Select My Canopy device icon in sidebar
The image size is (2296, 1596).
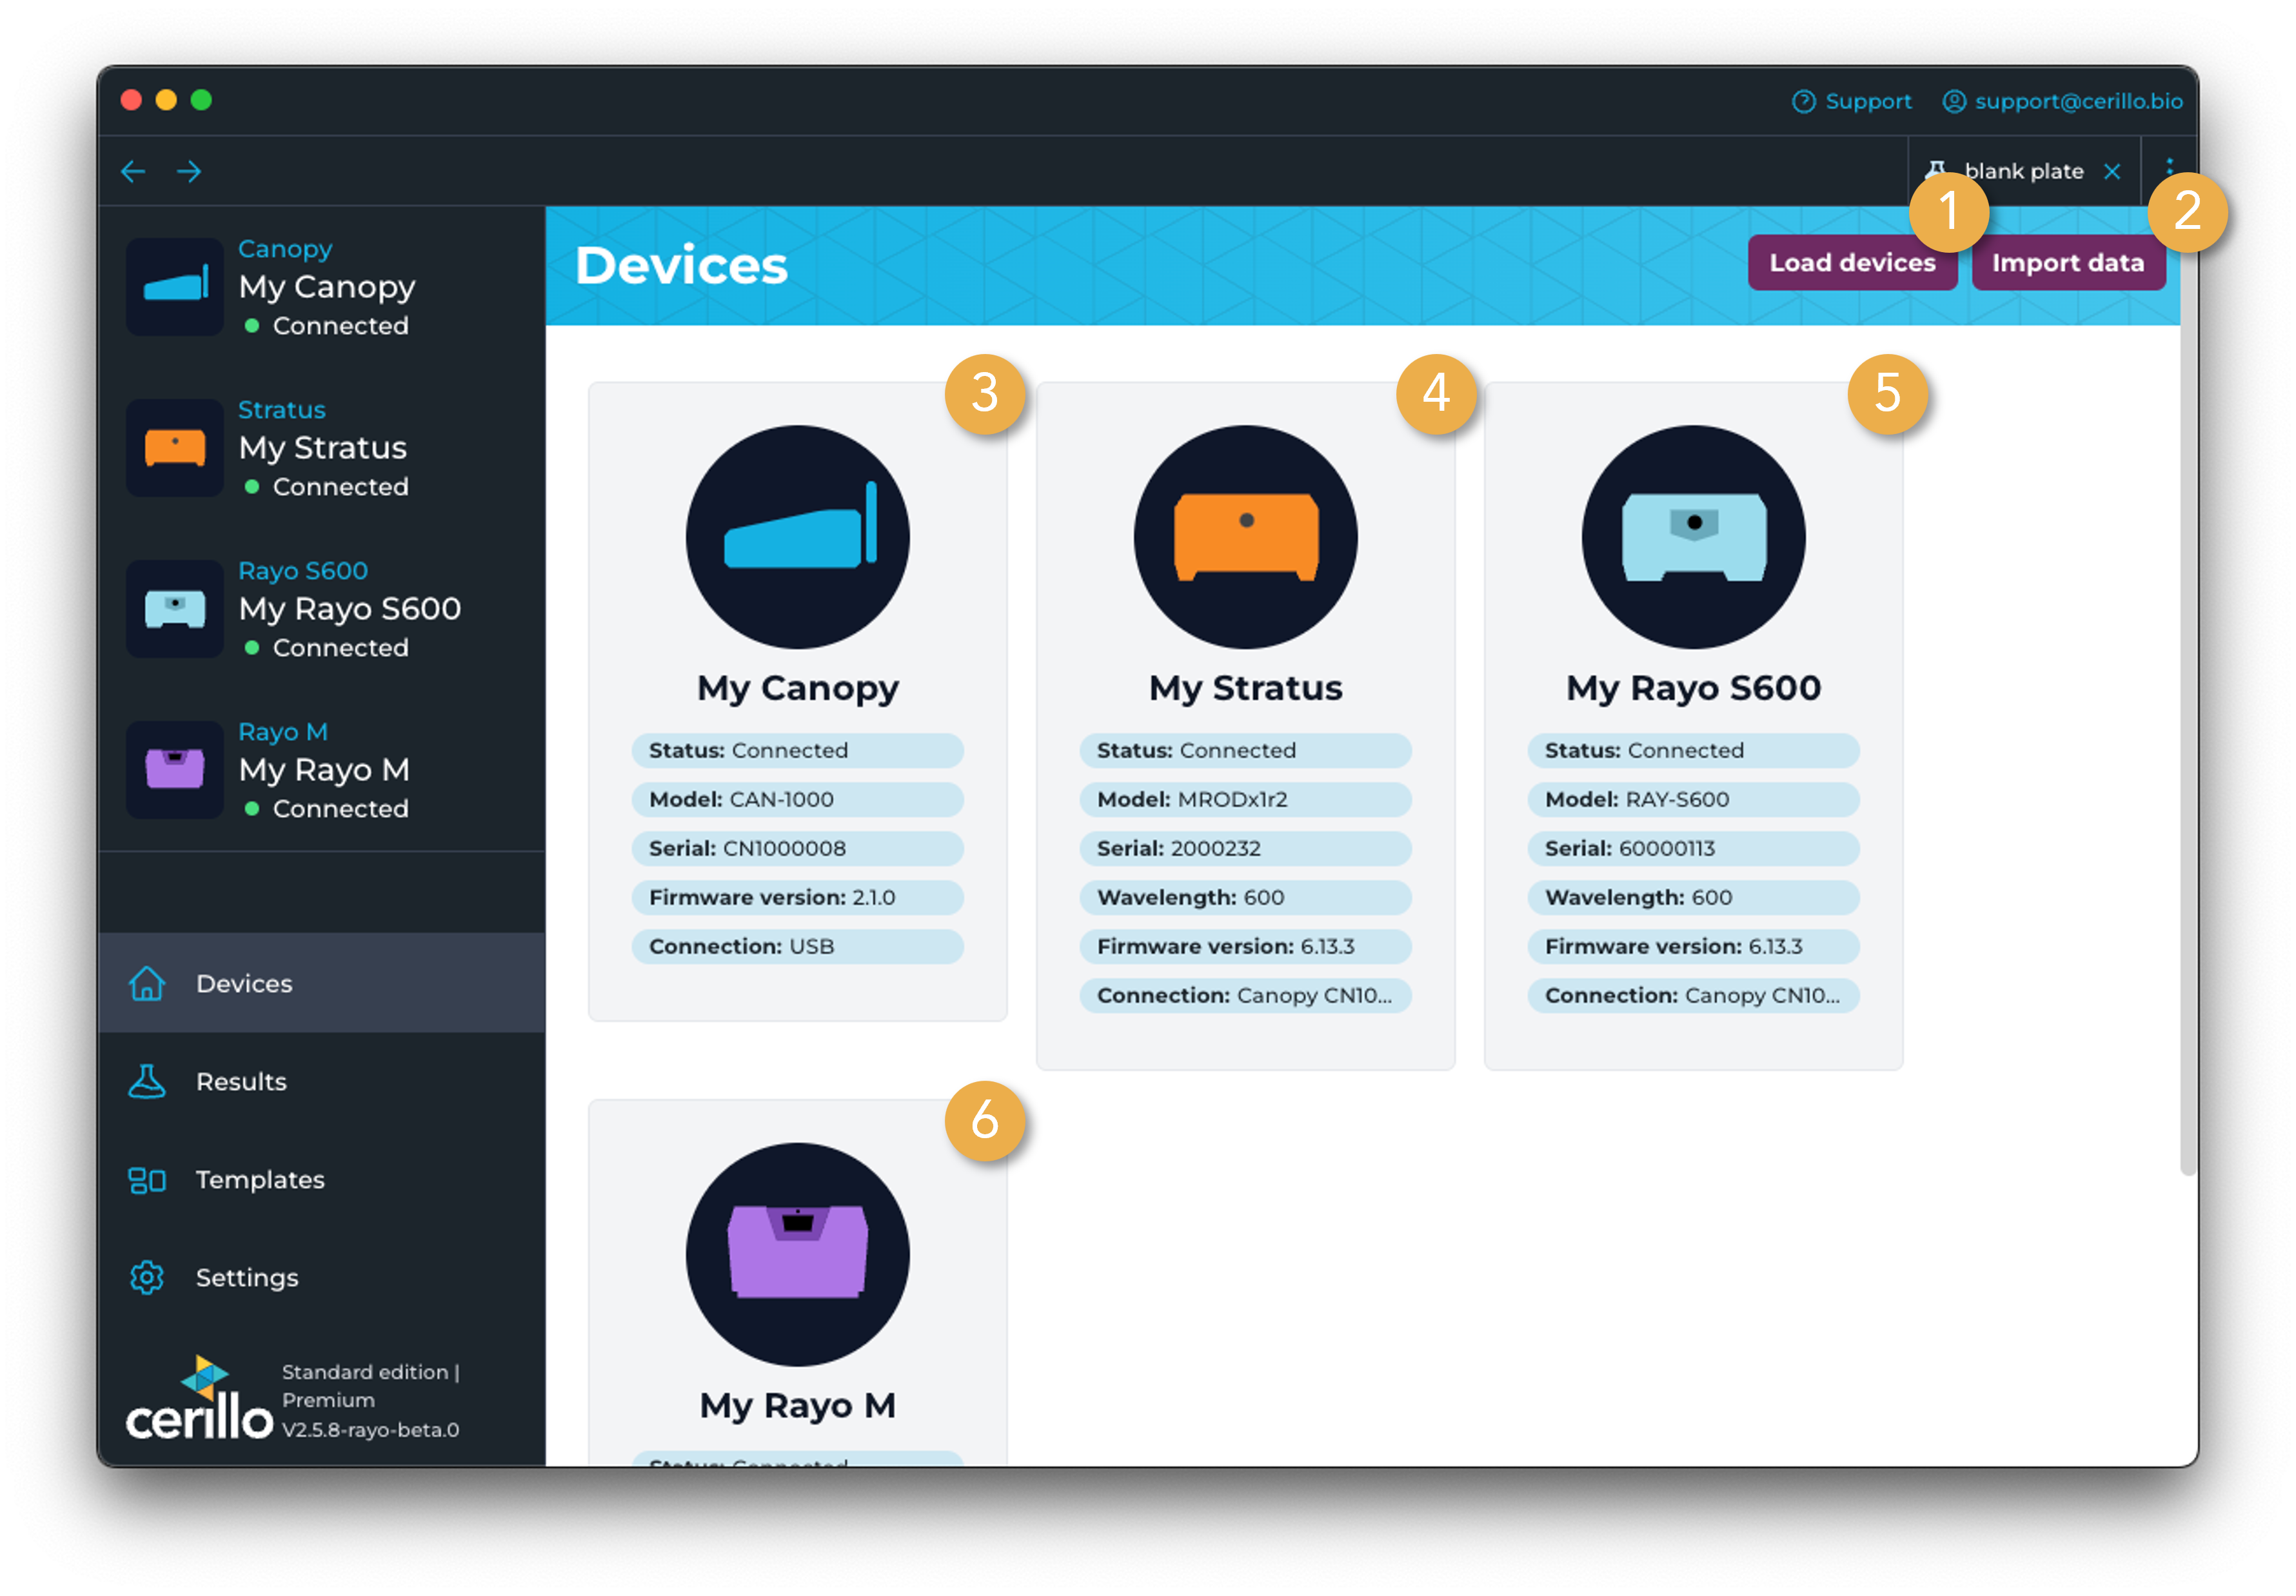pos(175,287)
